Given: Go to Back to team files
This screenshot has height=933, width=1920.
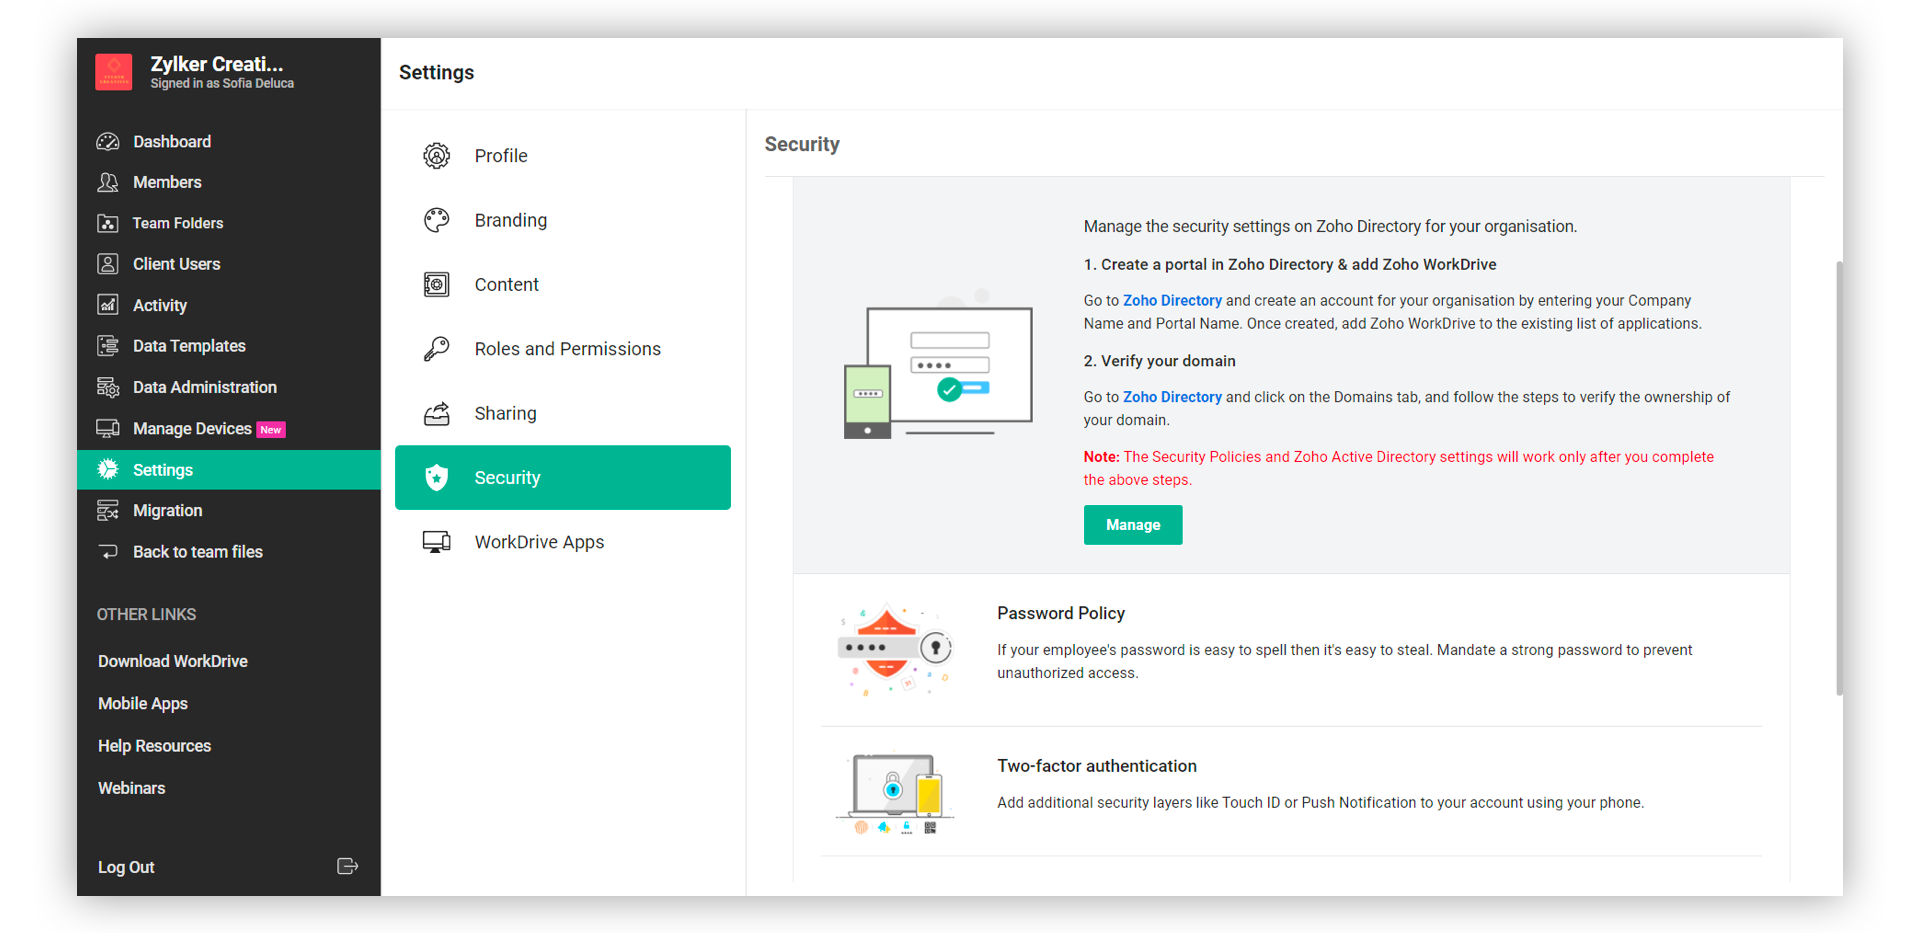Looking at the screenshot, I should 197,552.
